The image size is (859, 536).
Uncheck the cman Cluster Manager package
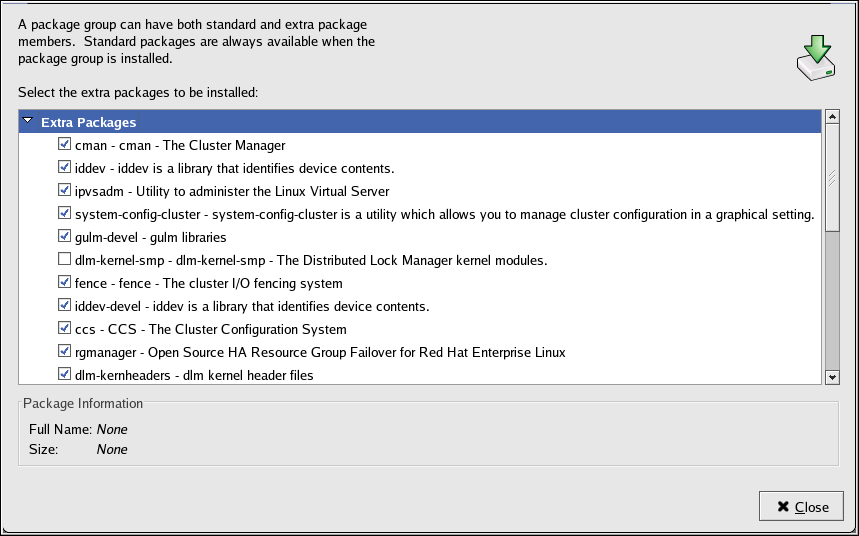point(65,145)
